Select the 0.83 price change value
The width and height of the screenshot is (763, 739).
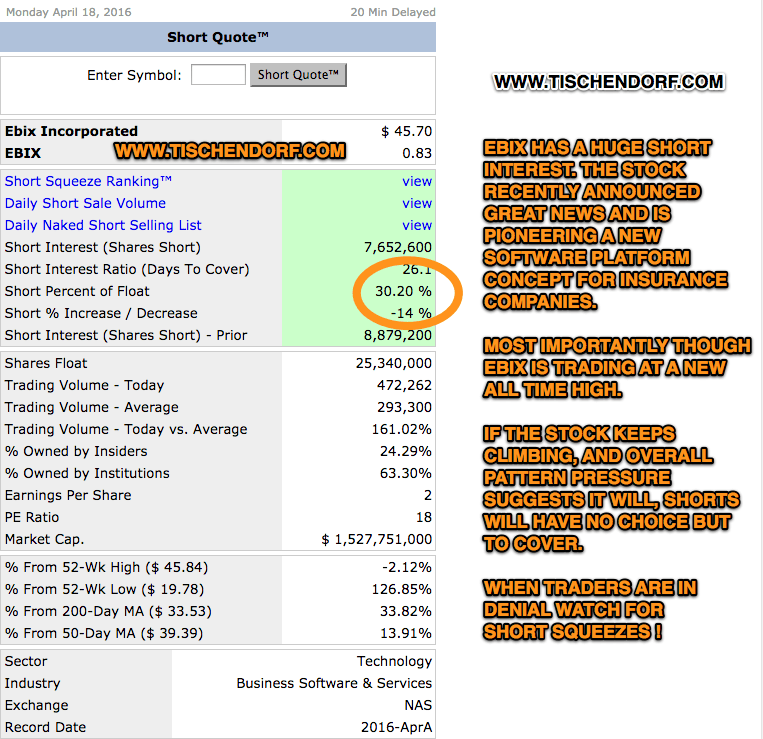point(417,153)
